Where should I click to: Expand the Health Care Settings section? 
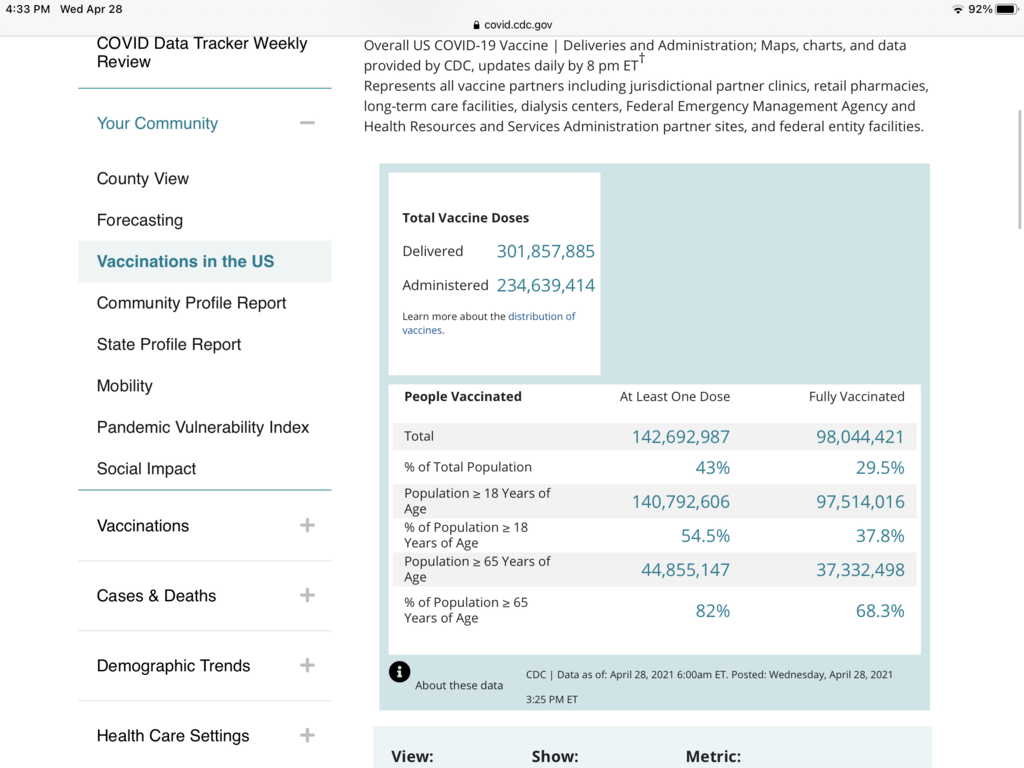coord(307,736)
